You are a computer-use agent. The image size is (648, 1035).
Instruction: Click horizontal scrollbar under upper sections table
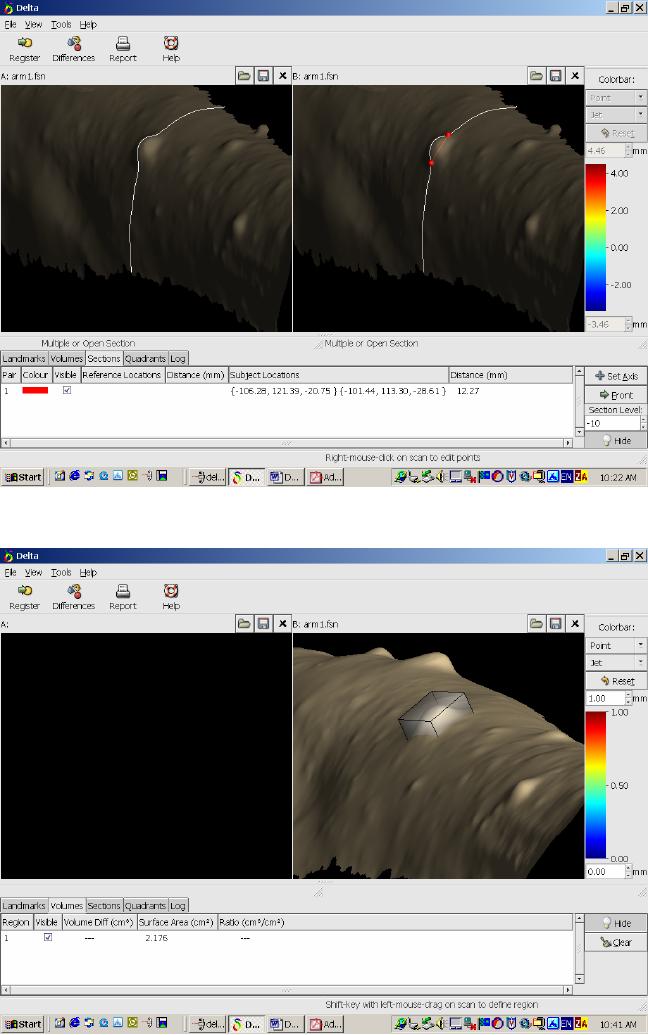coord(286,443)
